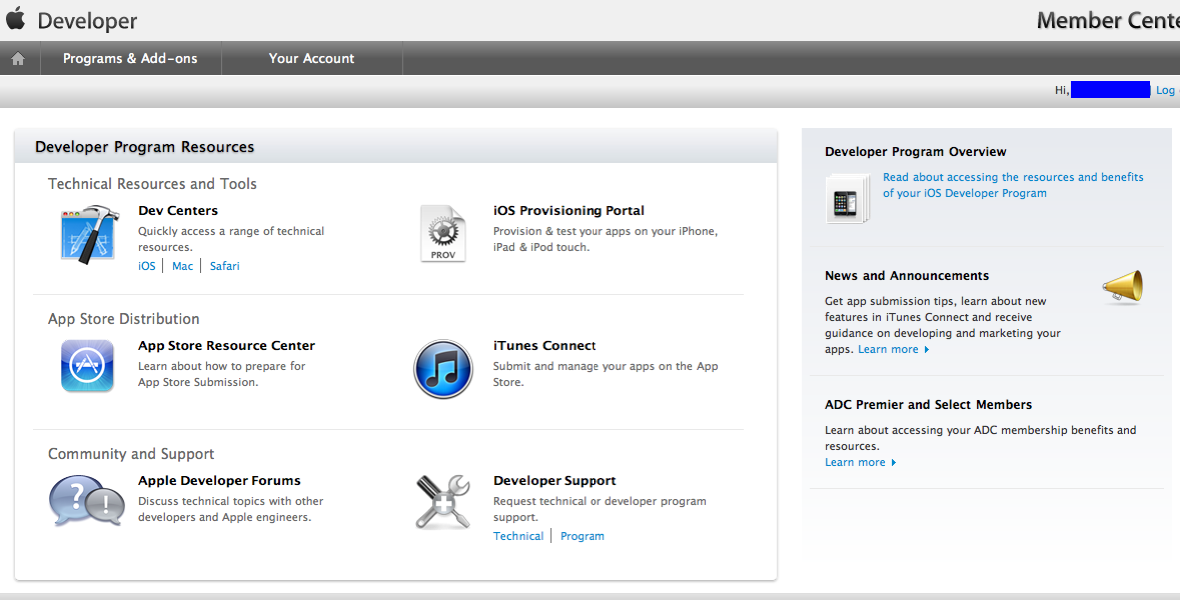Open the Programs & Add-ons menu
Image resolution: width=1180 pixels, height=600 pixels.
(130, 59)
